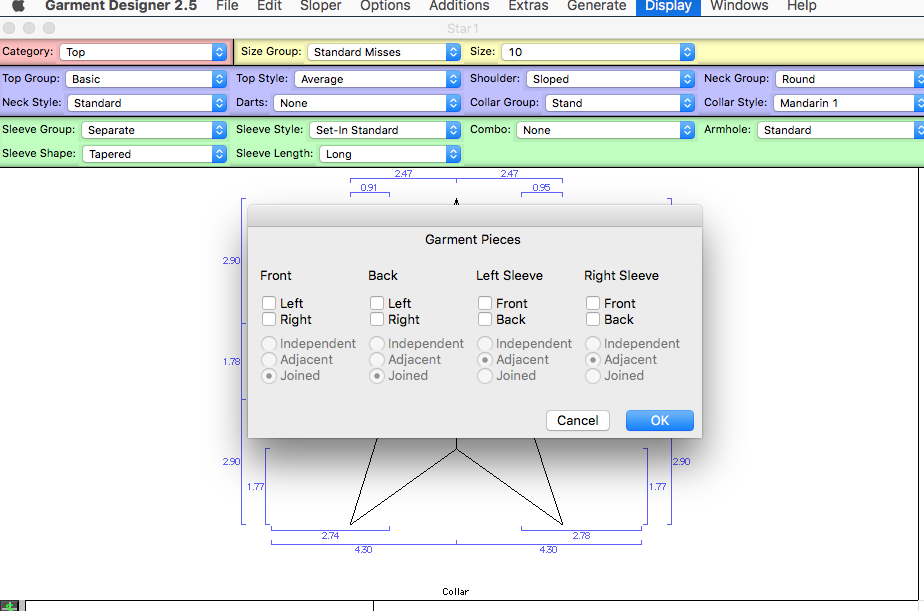Viewport: 924px width, 611px height.
Task: Open the Neck Group dropdown
Action: click(x=849, y=79)
